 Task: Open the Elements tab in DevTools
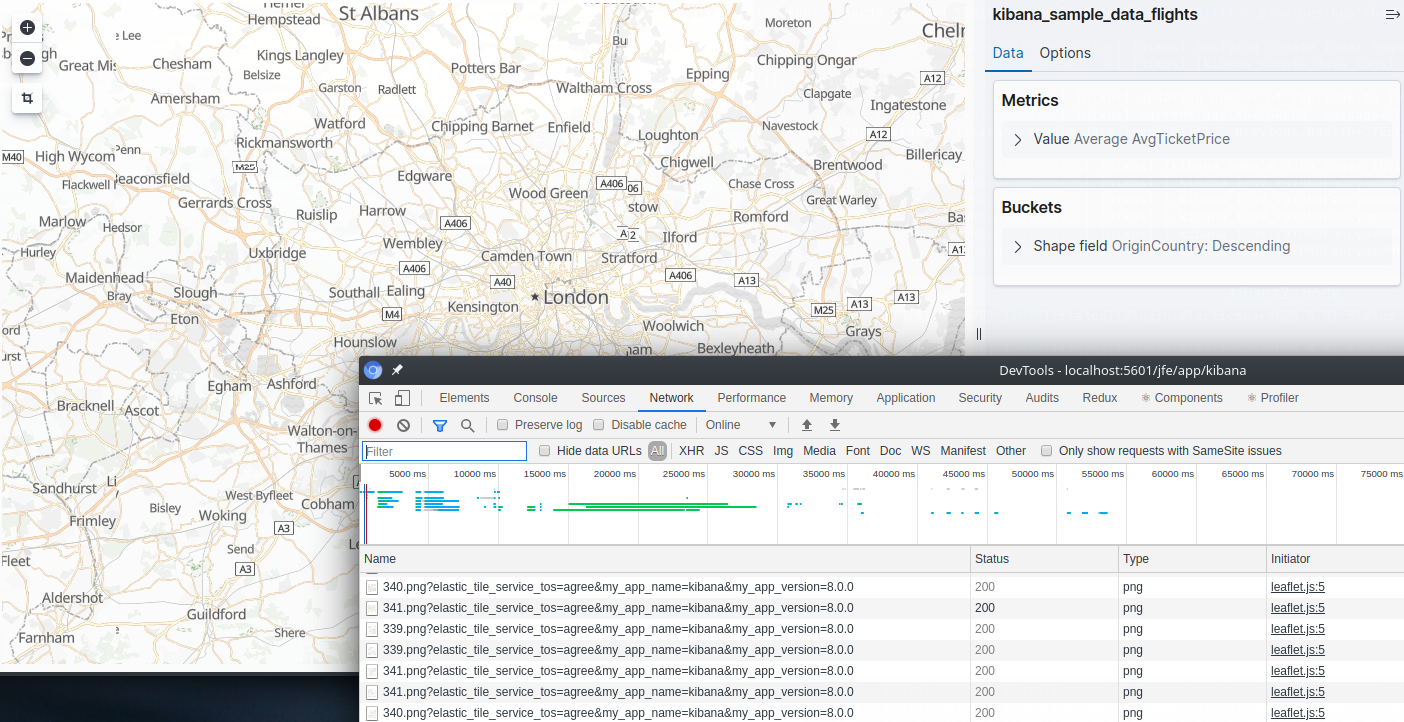point(464,398)
